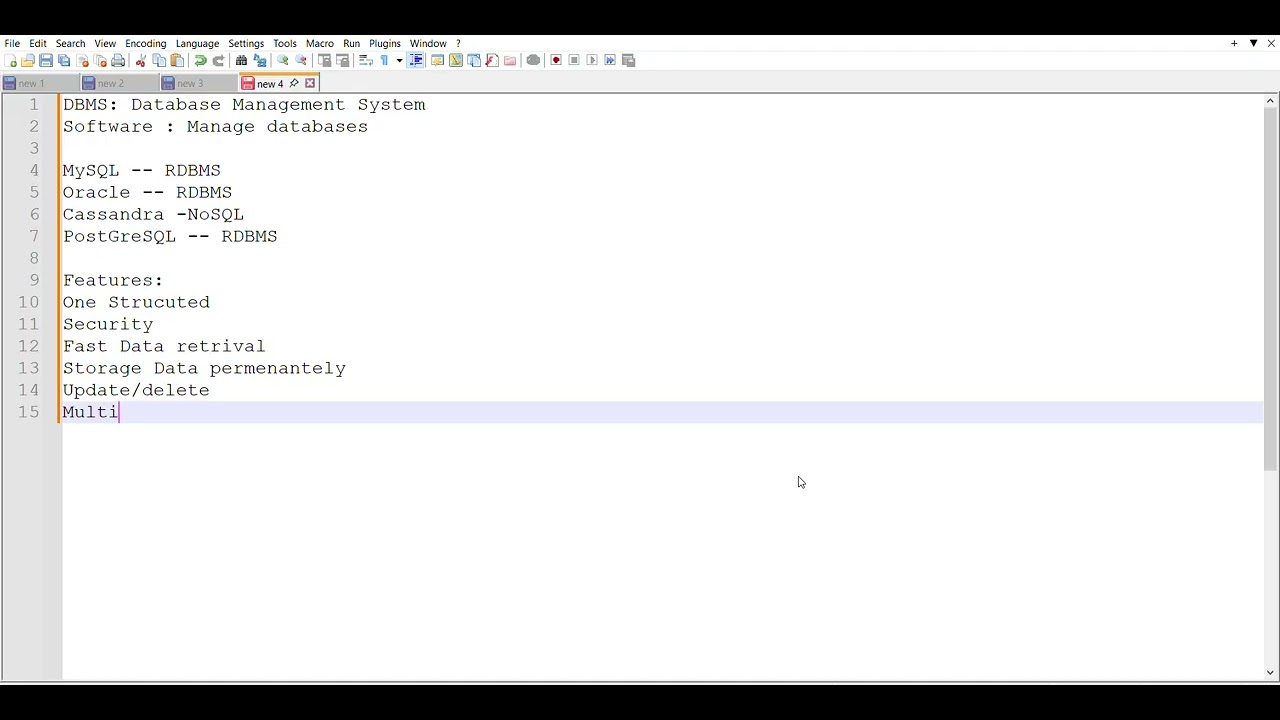The image size is (1280, 720).
Task: Toggle the Document List panel icon
Action: click(474, 60)
